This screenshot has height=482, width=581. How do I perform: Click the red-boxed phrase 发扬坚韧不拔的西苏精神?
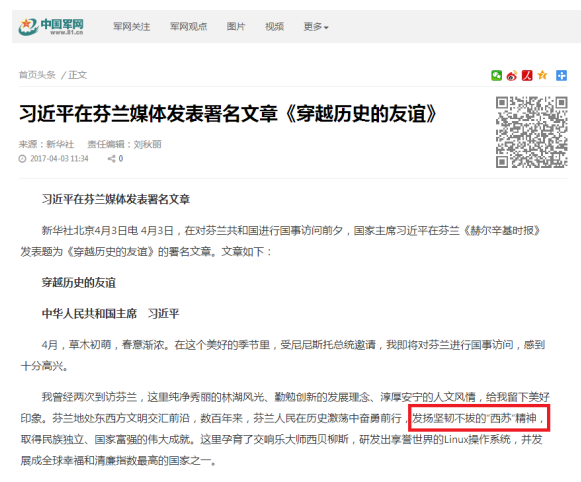coord(479,418)
